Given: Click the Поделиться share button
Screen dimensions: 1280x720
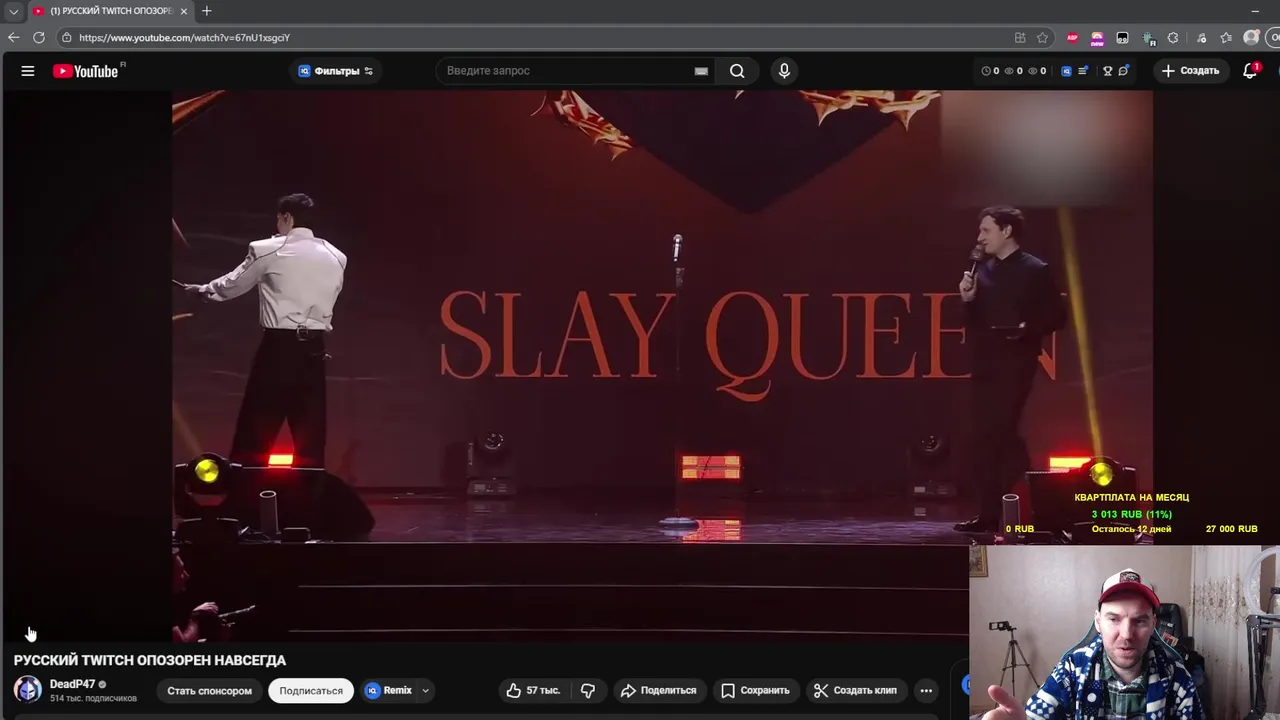Looking at the screenshot, I should 659,690.
